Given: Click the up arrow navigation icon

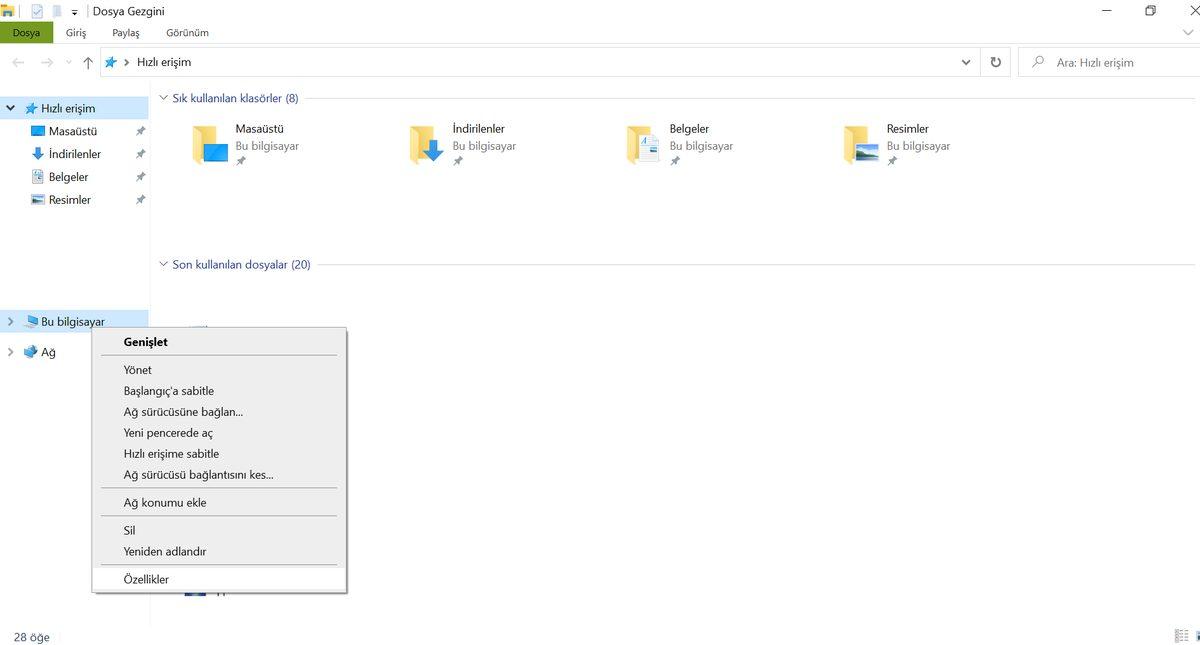Looking at the screenshot, I should point(88,62).
